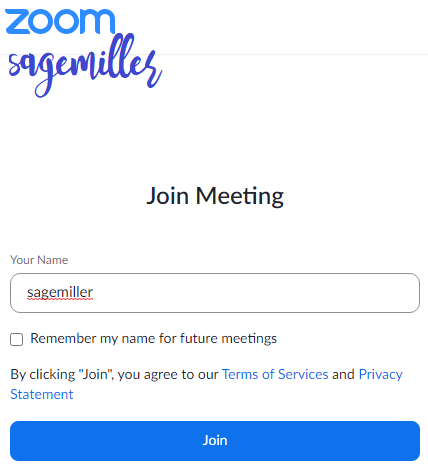The width and height of the screenshot is (428, 473).
Task: Click the Join Meeting heading
Action: (x=215, y=196)
